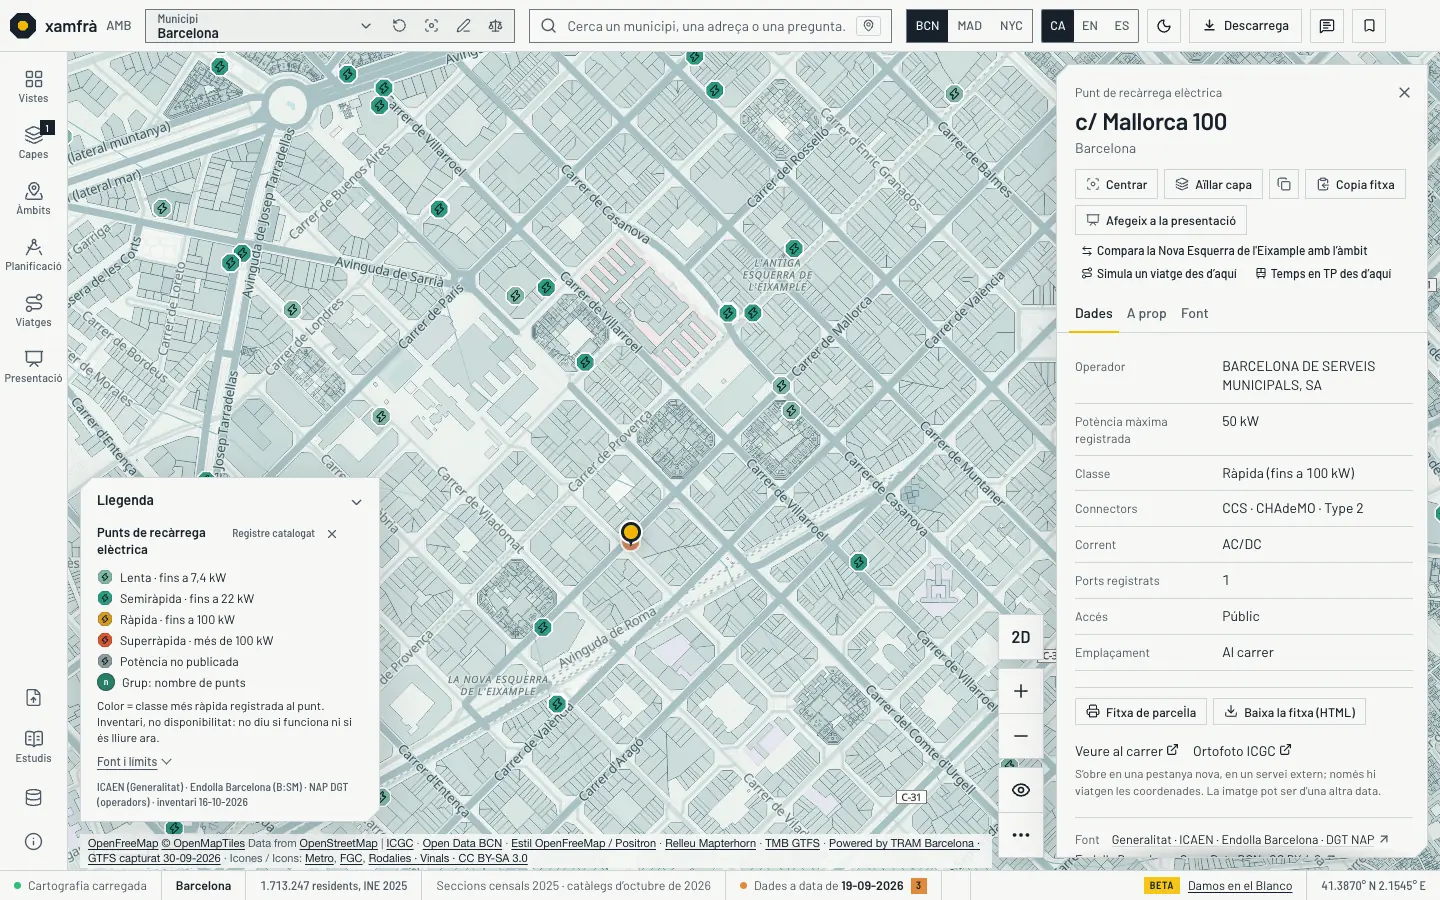The height and width of the screenshot is (900, 1440).
Task: Toggle the 2D map view button
Action: tap(1021, 637)
